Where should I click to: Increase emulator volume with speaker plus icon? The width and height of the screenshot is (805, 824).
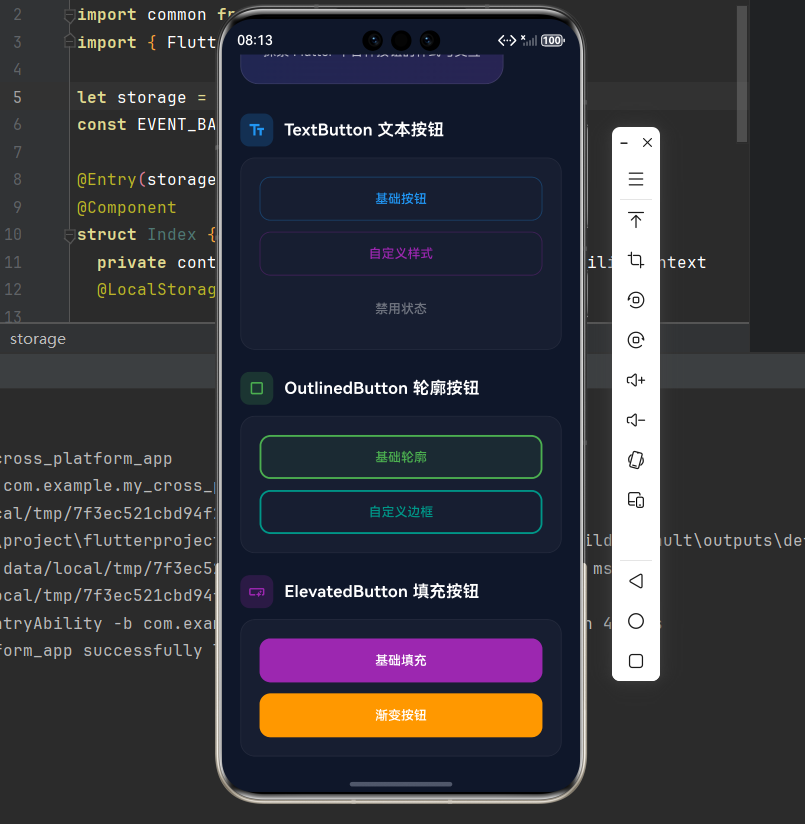pos(636,380)
